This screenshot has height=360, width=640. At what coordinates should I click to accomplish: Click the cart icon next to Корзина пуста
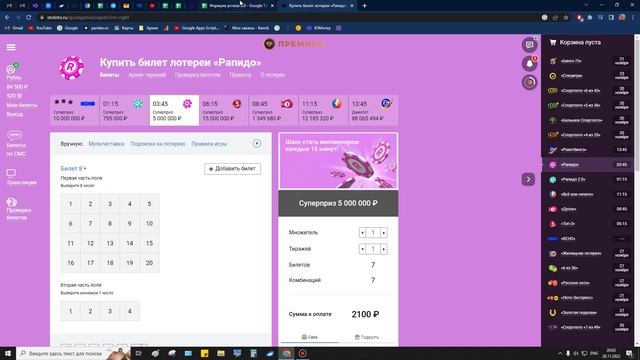click(553, 42)
